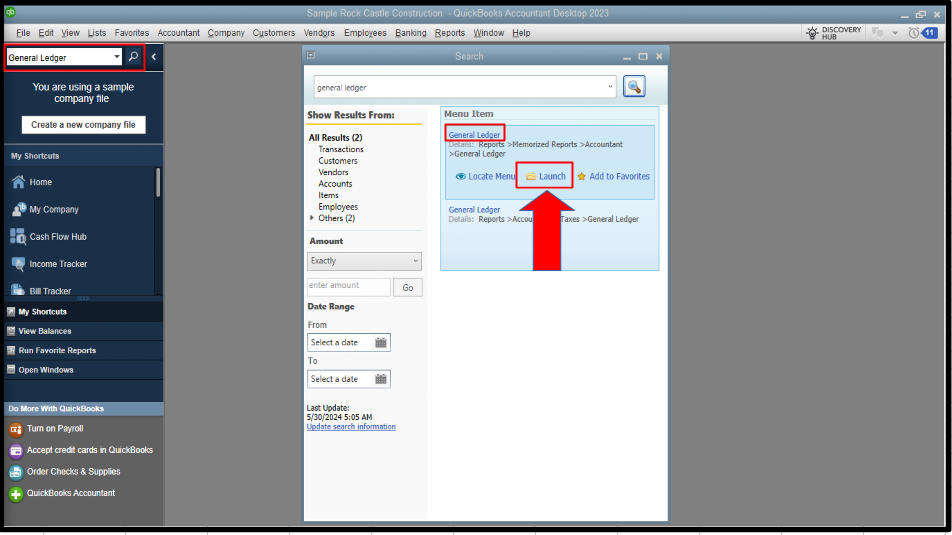Click the To Select a date field

point(348,379)
